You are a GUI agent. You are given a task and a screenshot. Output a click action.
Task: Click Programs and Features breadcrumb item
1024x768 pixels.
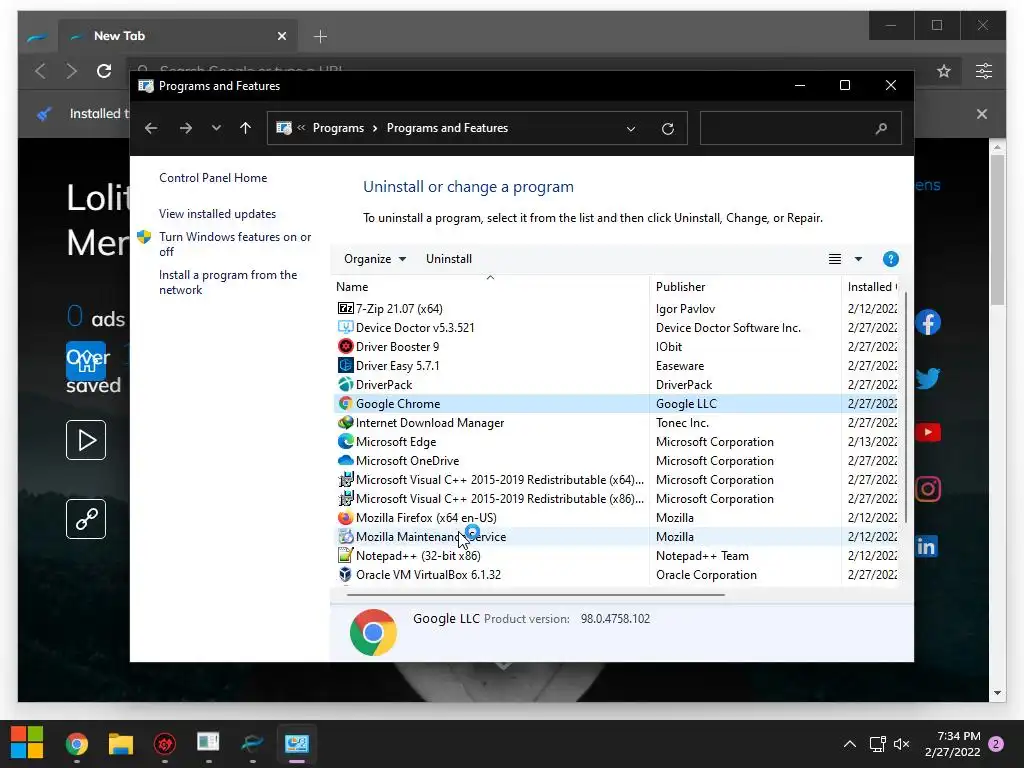pos(447,128)
